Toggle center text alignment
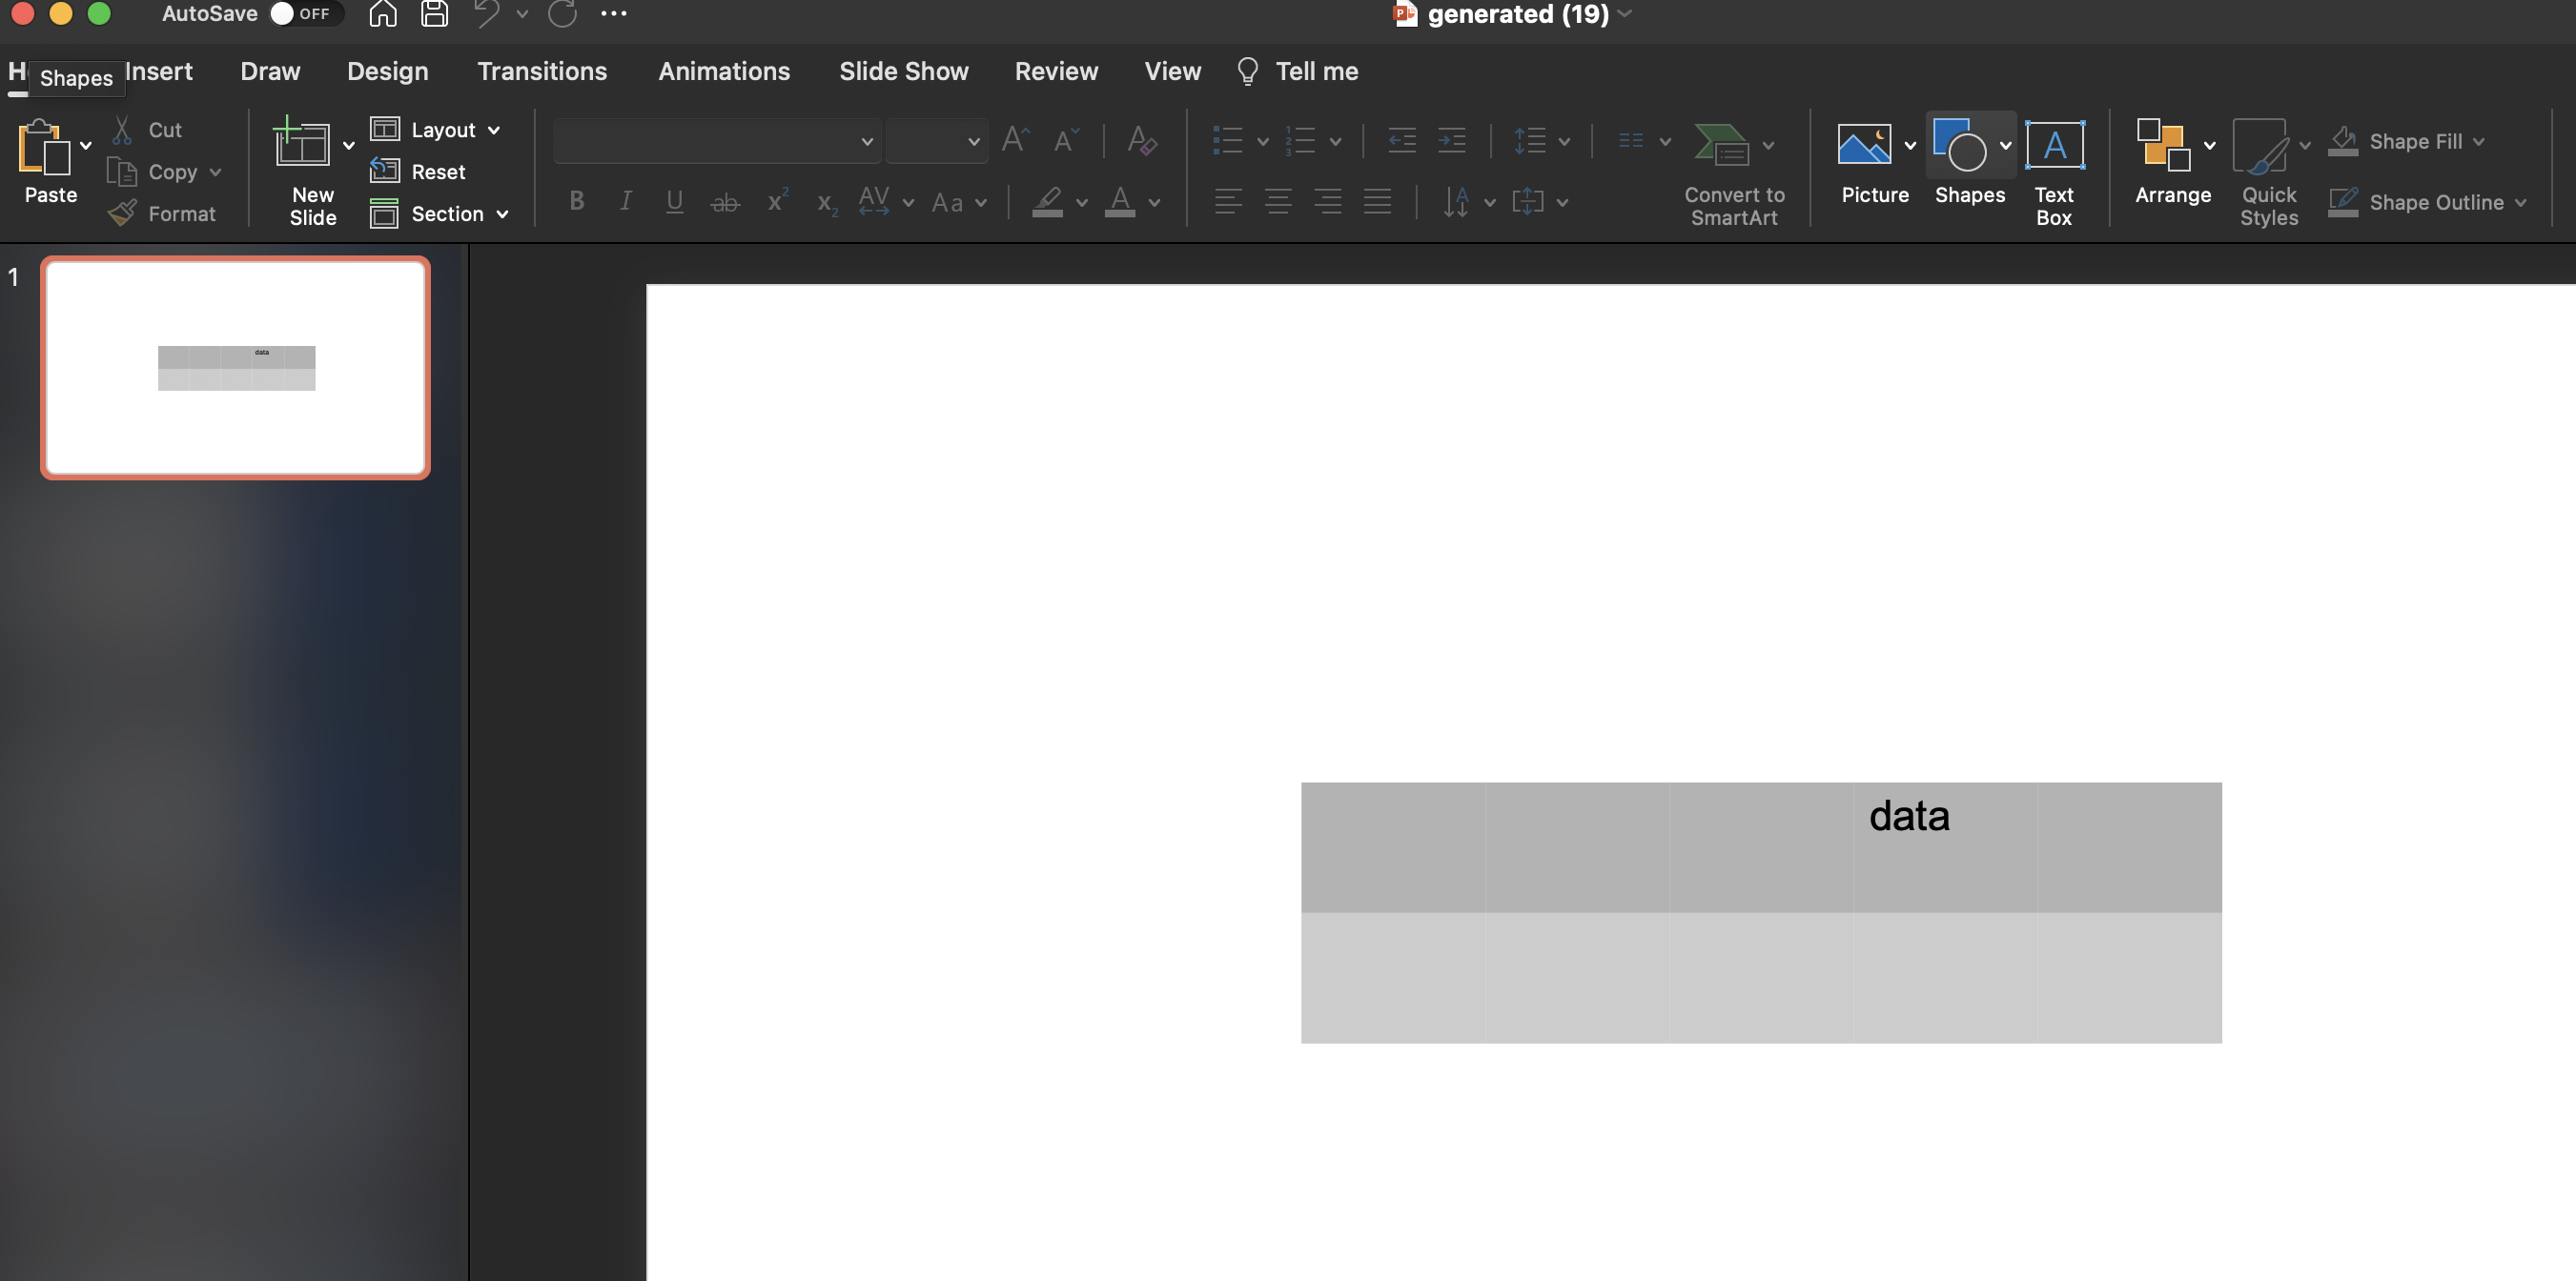This screenshot has width=2576, height=1281. (1278, 201)
